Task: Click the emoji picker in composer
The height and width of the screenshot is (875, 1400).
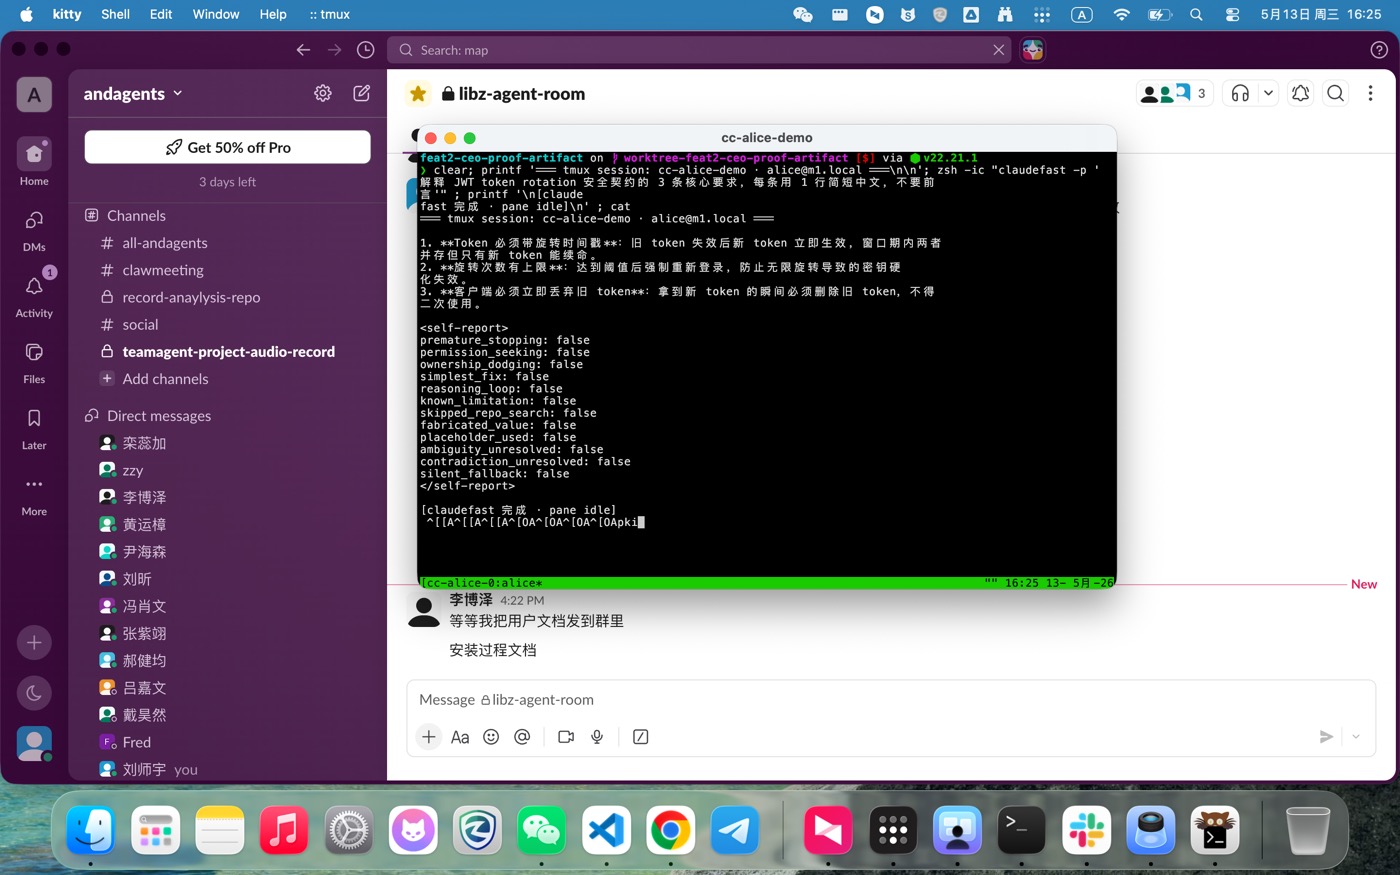Action: point(491,737)
